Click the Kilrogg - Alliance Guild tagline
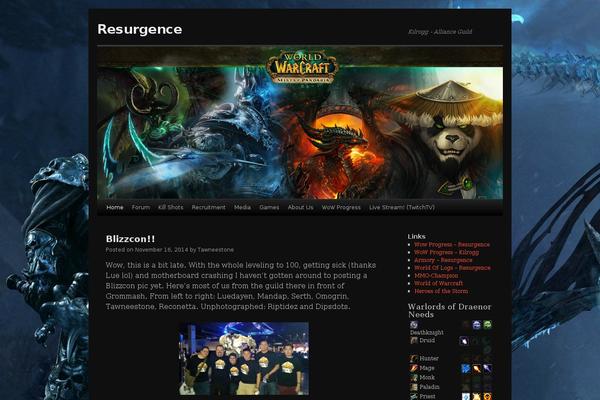Viewport: 600px width, 400px height. tap(440, 32)
